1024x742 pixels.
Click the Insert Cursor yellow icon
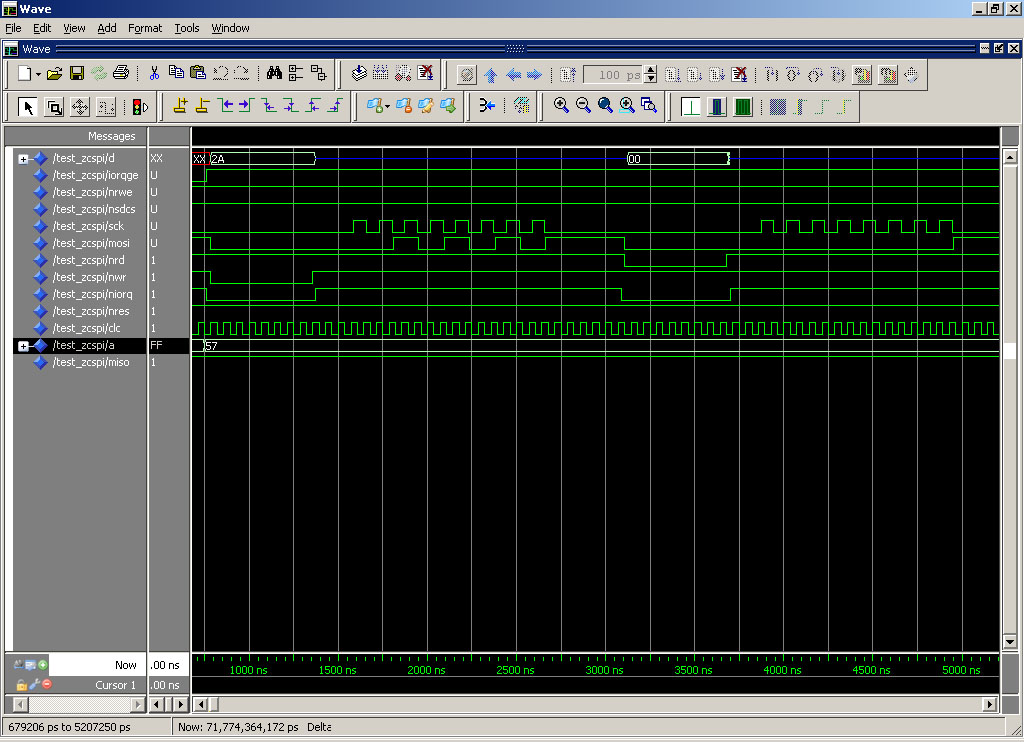180,106
